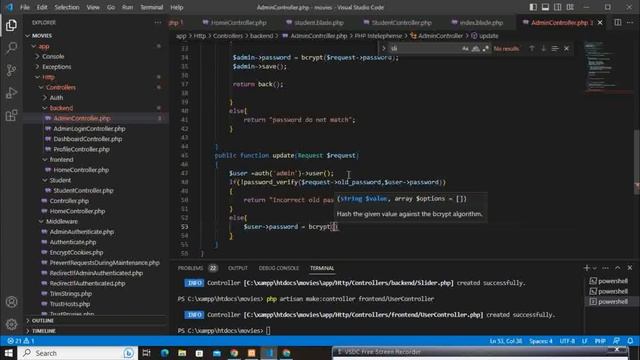Click the errors and warnings status item

click(20, 341)
